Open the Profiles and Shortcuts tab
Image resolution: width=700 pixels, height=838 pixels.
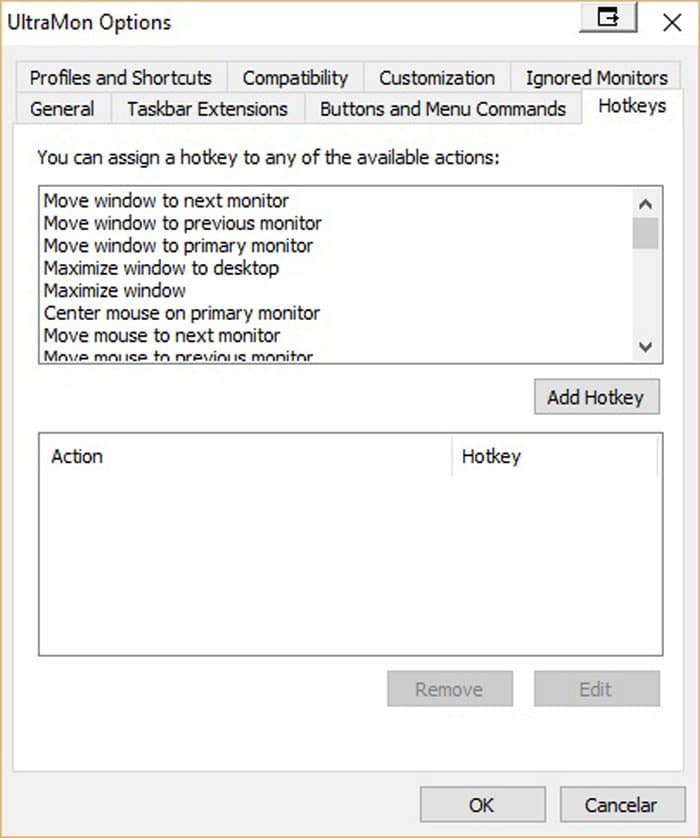tap(121, 77)
